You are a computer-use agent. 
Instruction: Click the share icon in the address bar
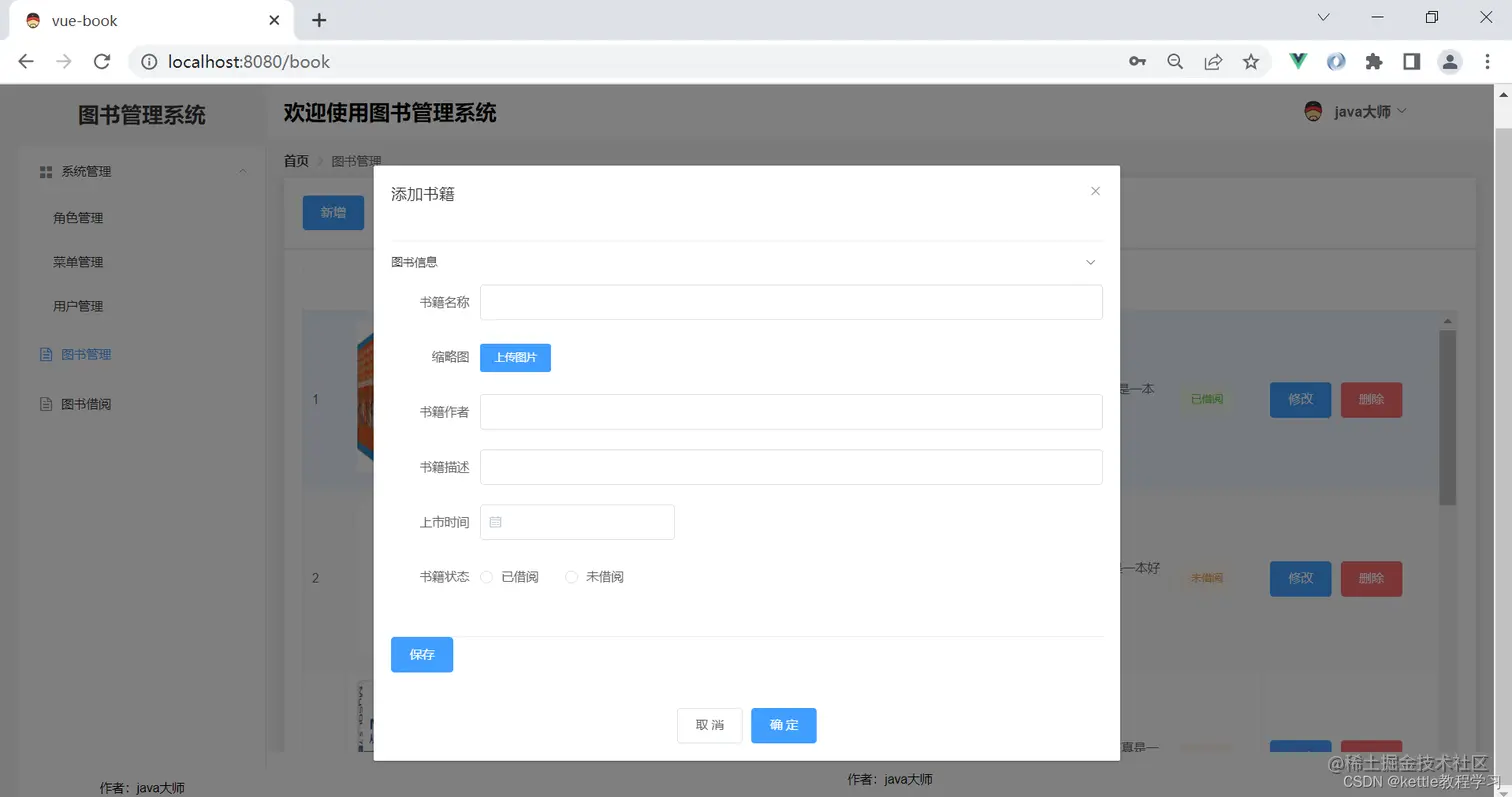click(1212, 61)
